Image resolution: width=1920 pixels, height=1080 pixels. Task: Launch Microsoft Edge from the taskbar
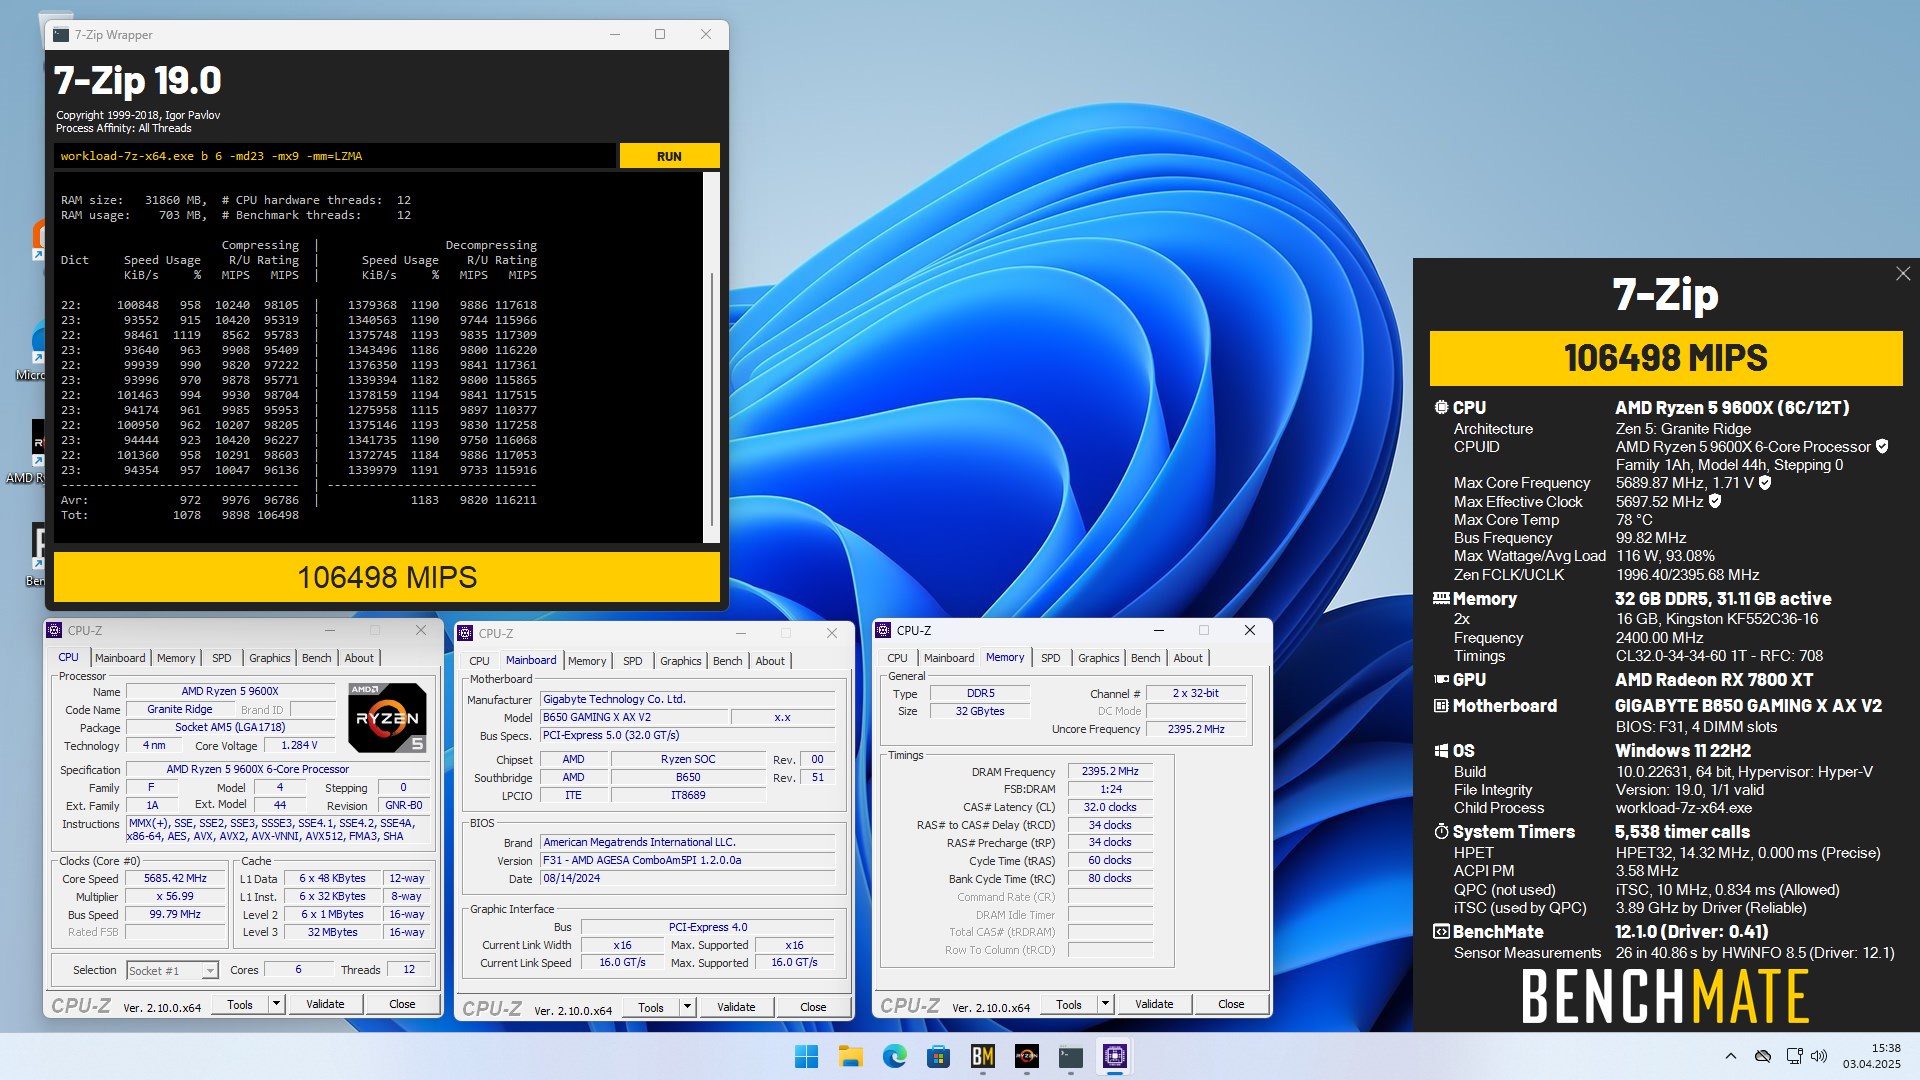894,1056
